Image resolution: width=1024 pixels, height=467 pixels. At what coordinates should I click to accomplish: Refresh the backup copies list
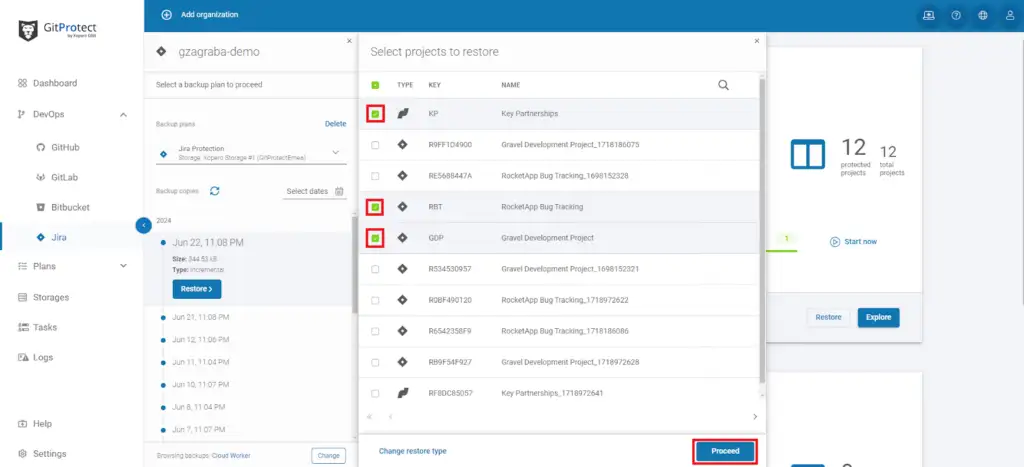pos(214,191)
